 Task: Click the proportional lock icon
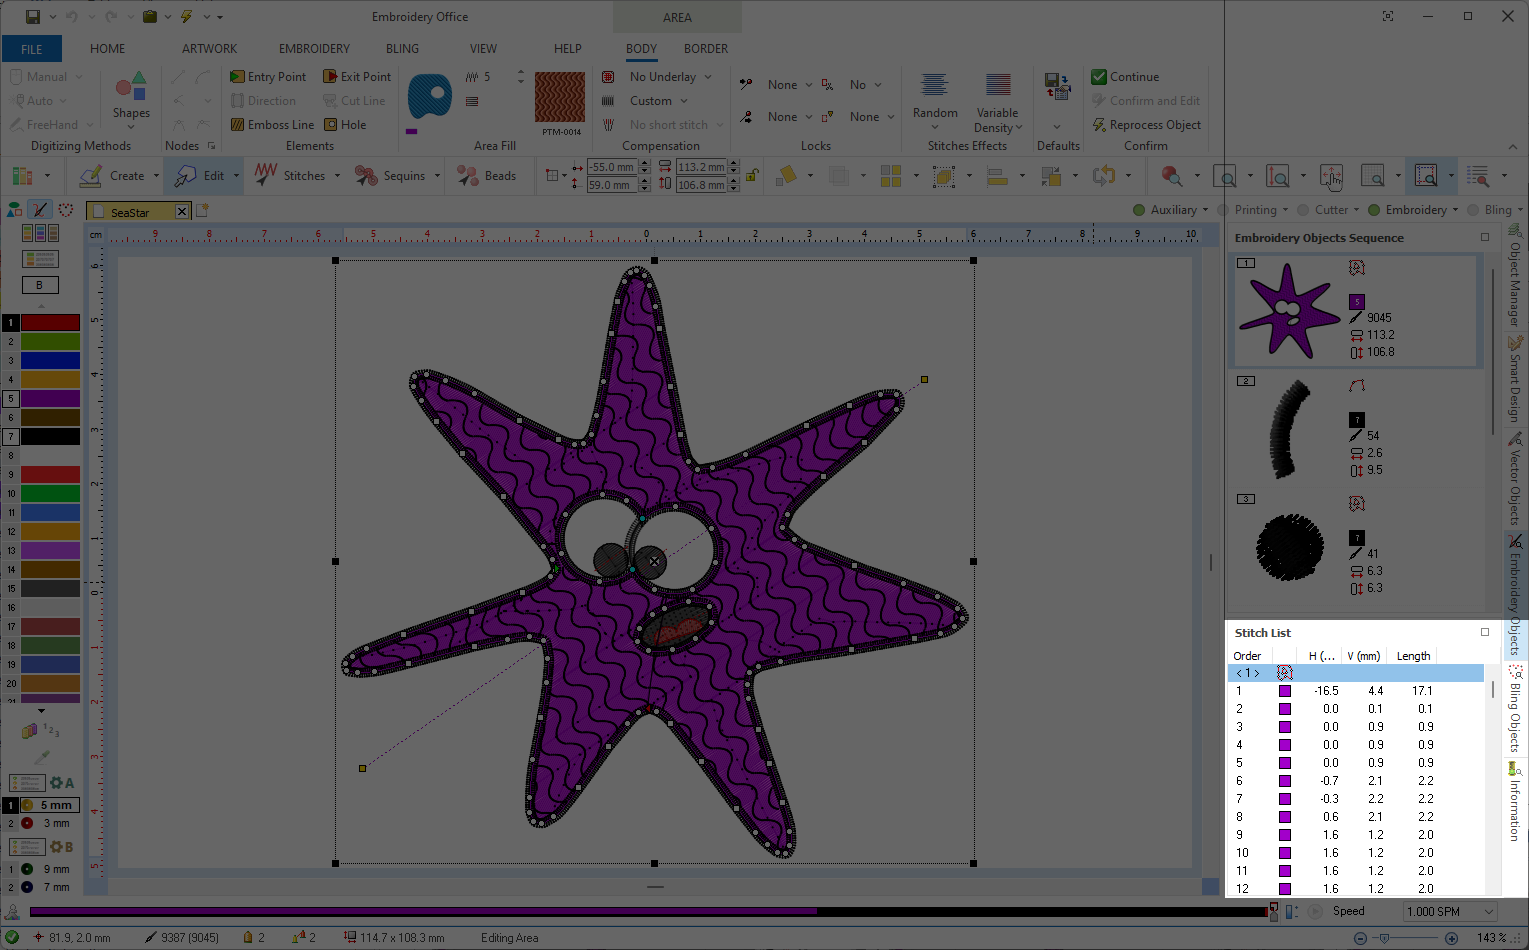[x=752, y=176]
